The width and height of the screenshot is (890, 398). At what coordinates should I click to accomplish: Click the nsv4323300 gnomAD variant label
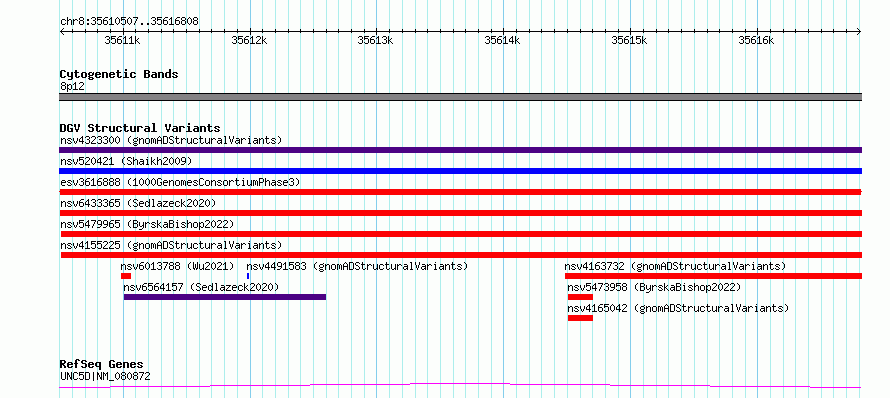pos(171,140)
